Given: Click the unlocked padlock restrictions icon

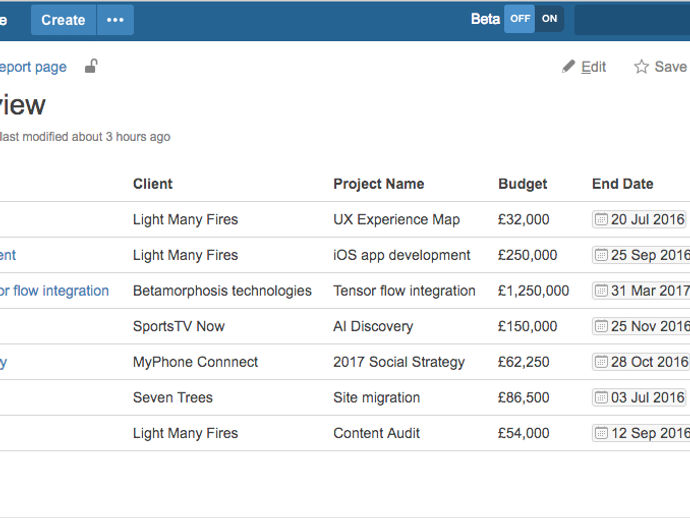Looking at the screenshot, I should [x=92, y=66].
